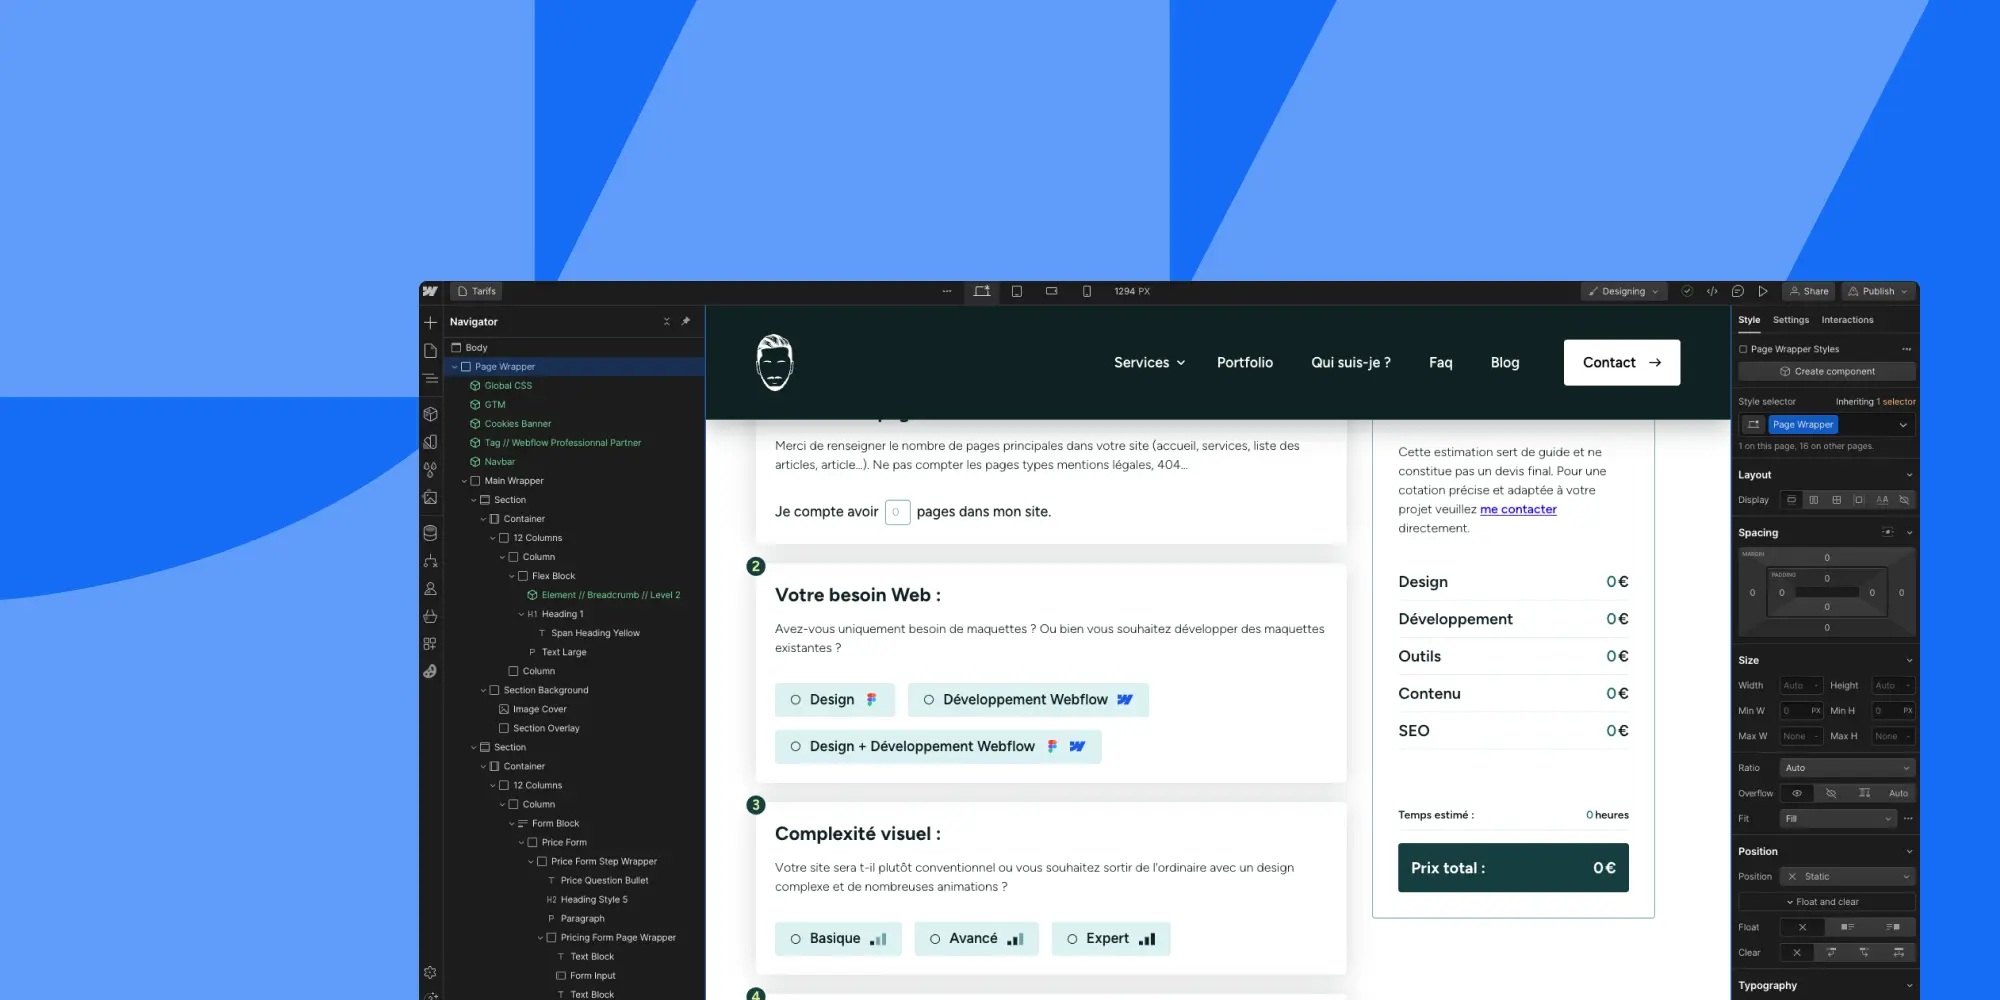Select the Expert complexity option
2000x1000 pixels.
(x=1110, y=938)
